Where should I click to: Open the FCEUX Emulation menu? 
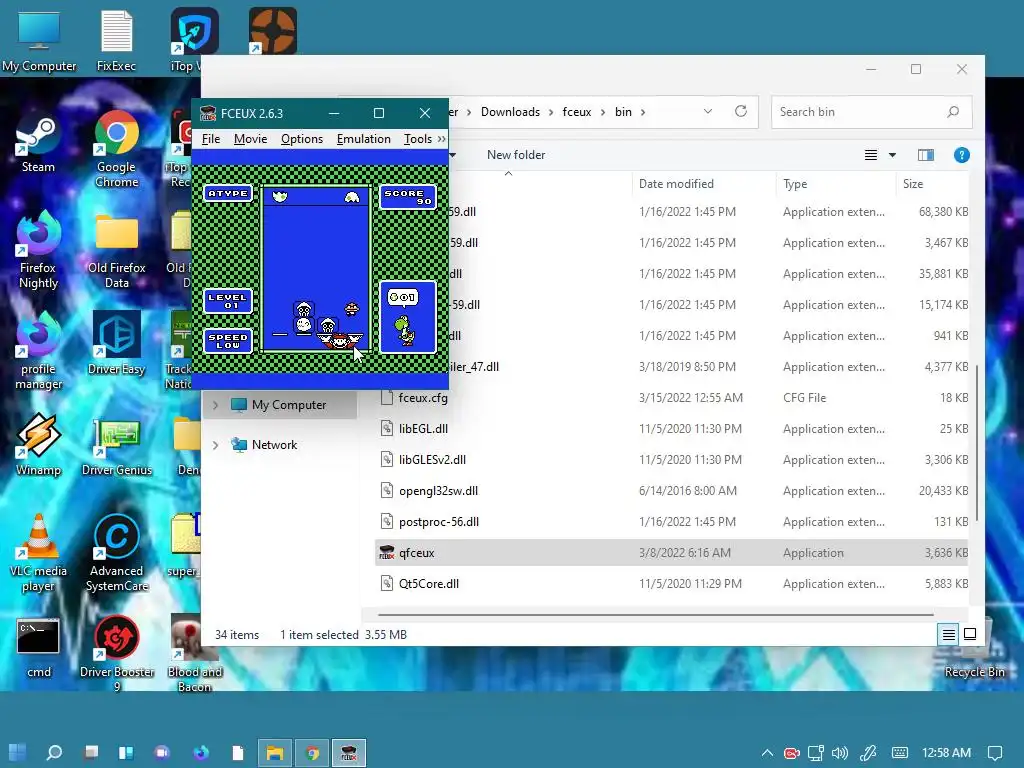point(363,138)
